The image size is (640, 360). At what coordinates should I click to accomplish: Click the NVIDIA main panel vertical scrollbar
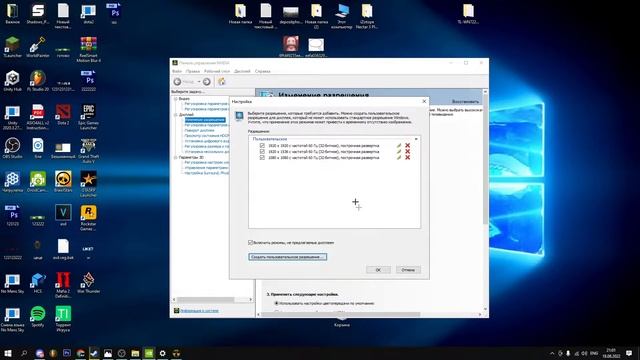pyautogui.click(x=485, y=159)
